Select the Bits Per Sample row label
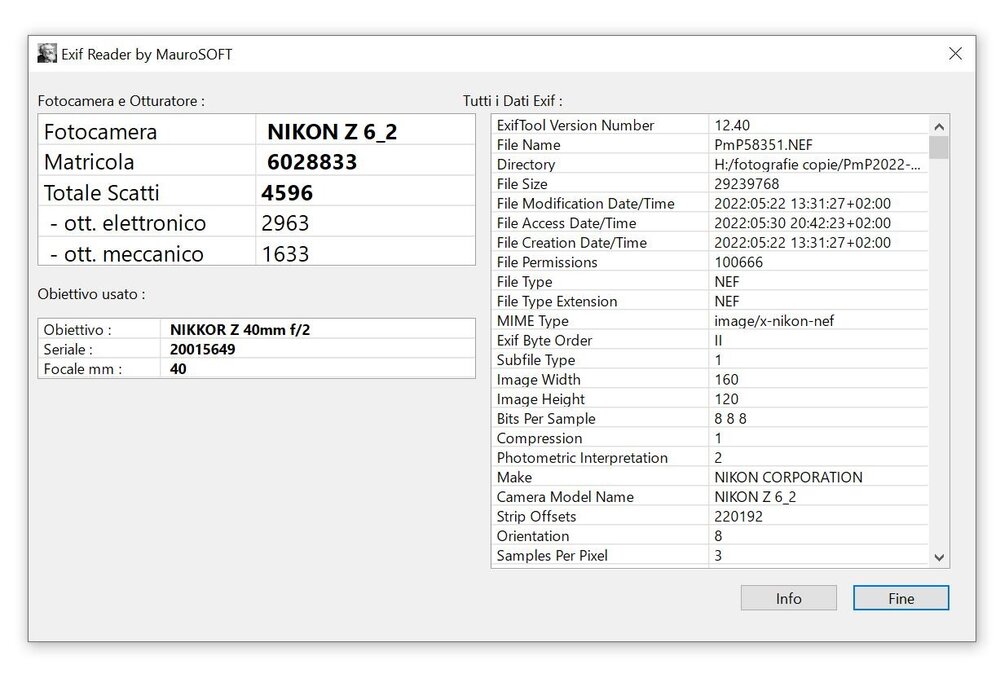 [x=547, y=418]
